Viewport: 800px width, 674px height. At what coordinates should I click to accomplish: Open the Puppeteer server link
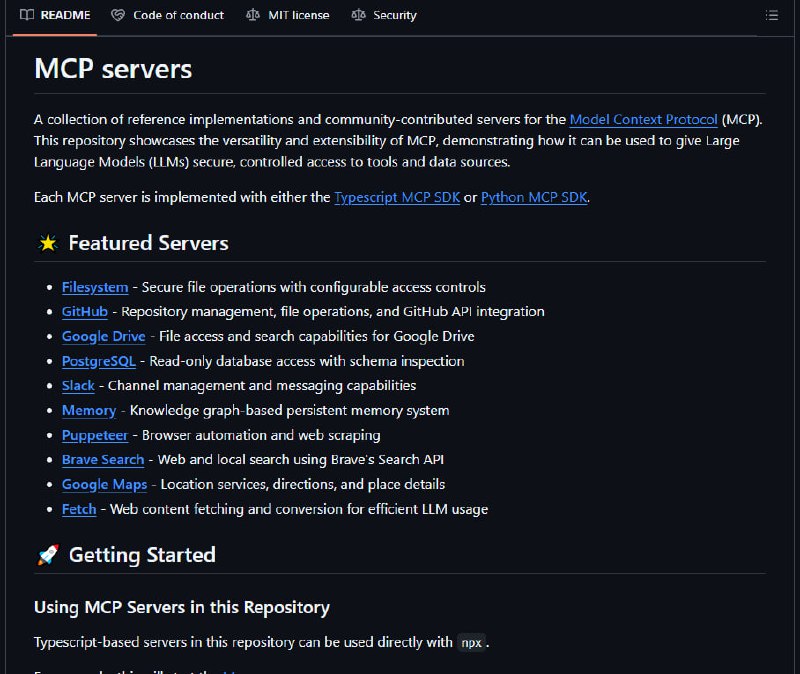[x=94, y=435]
